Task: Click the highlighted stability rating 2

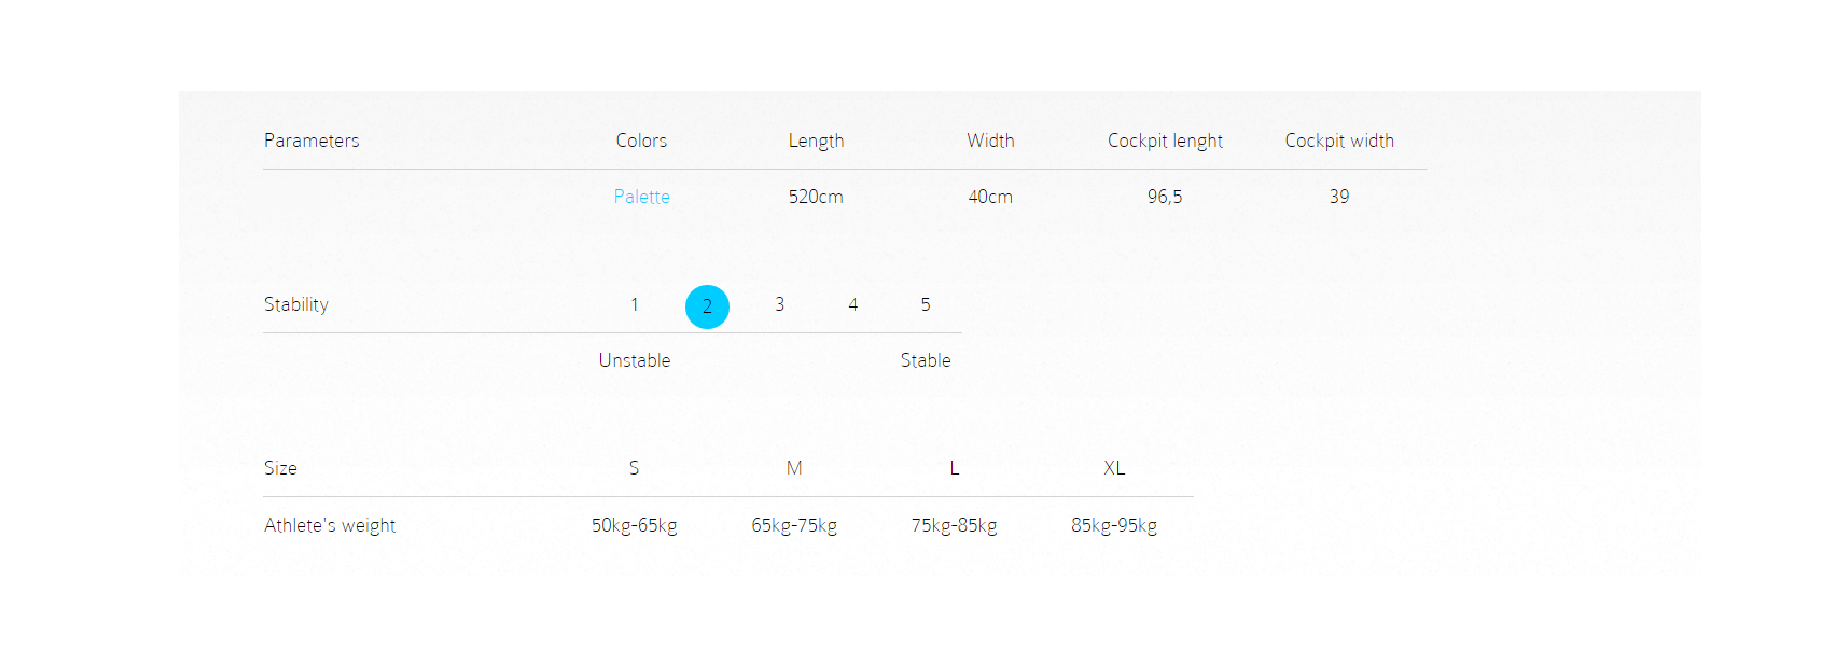Action: [x=707, y=307]
